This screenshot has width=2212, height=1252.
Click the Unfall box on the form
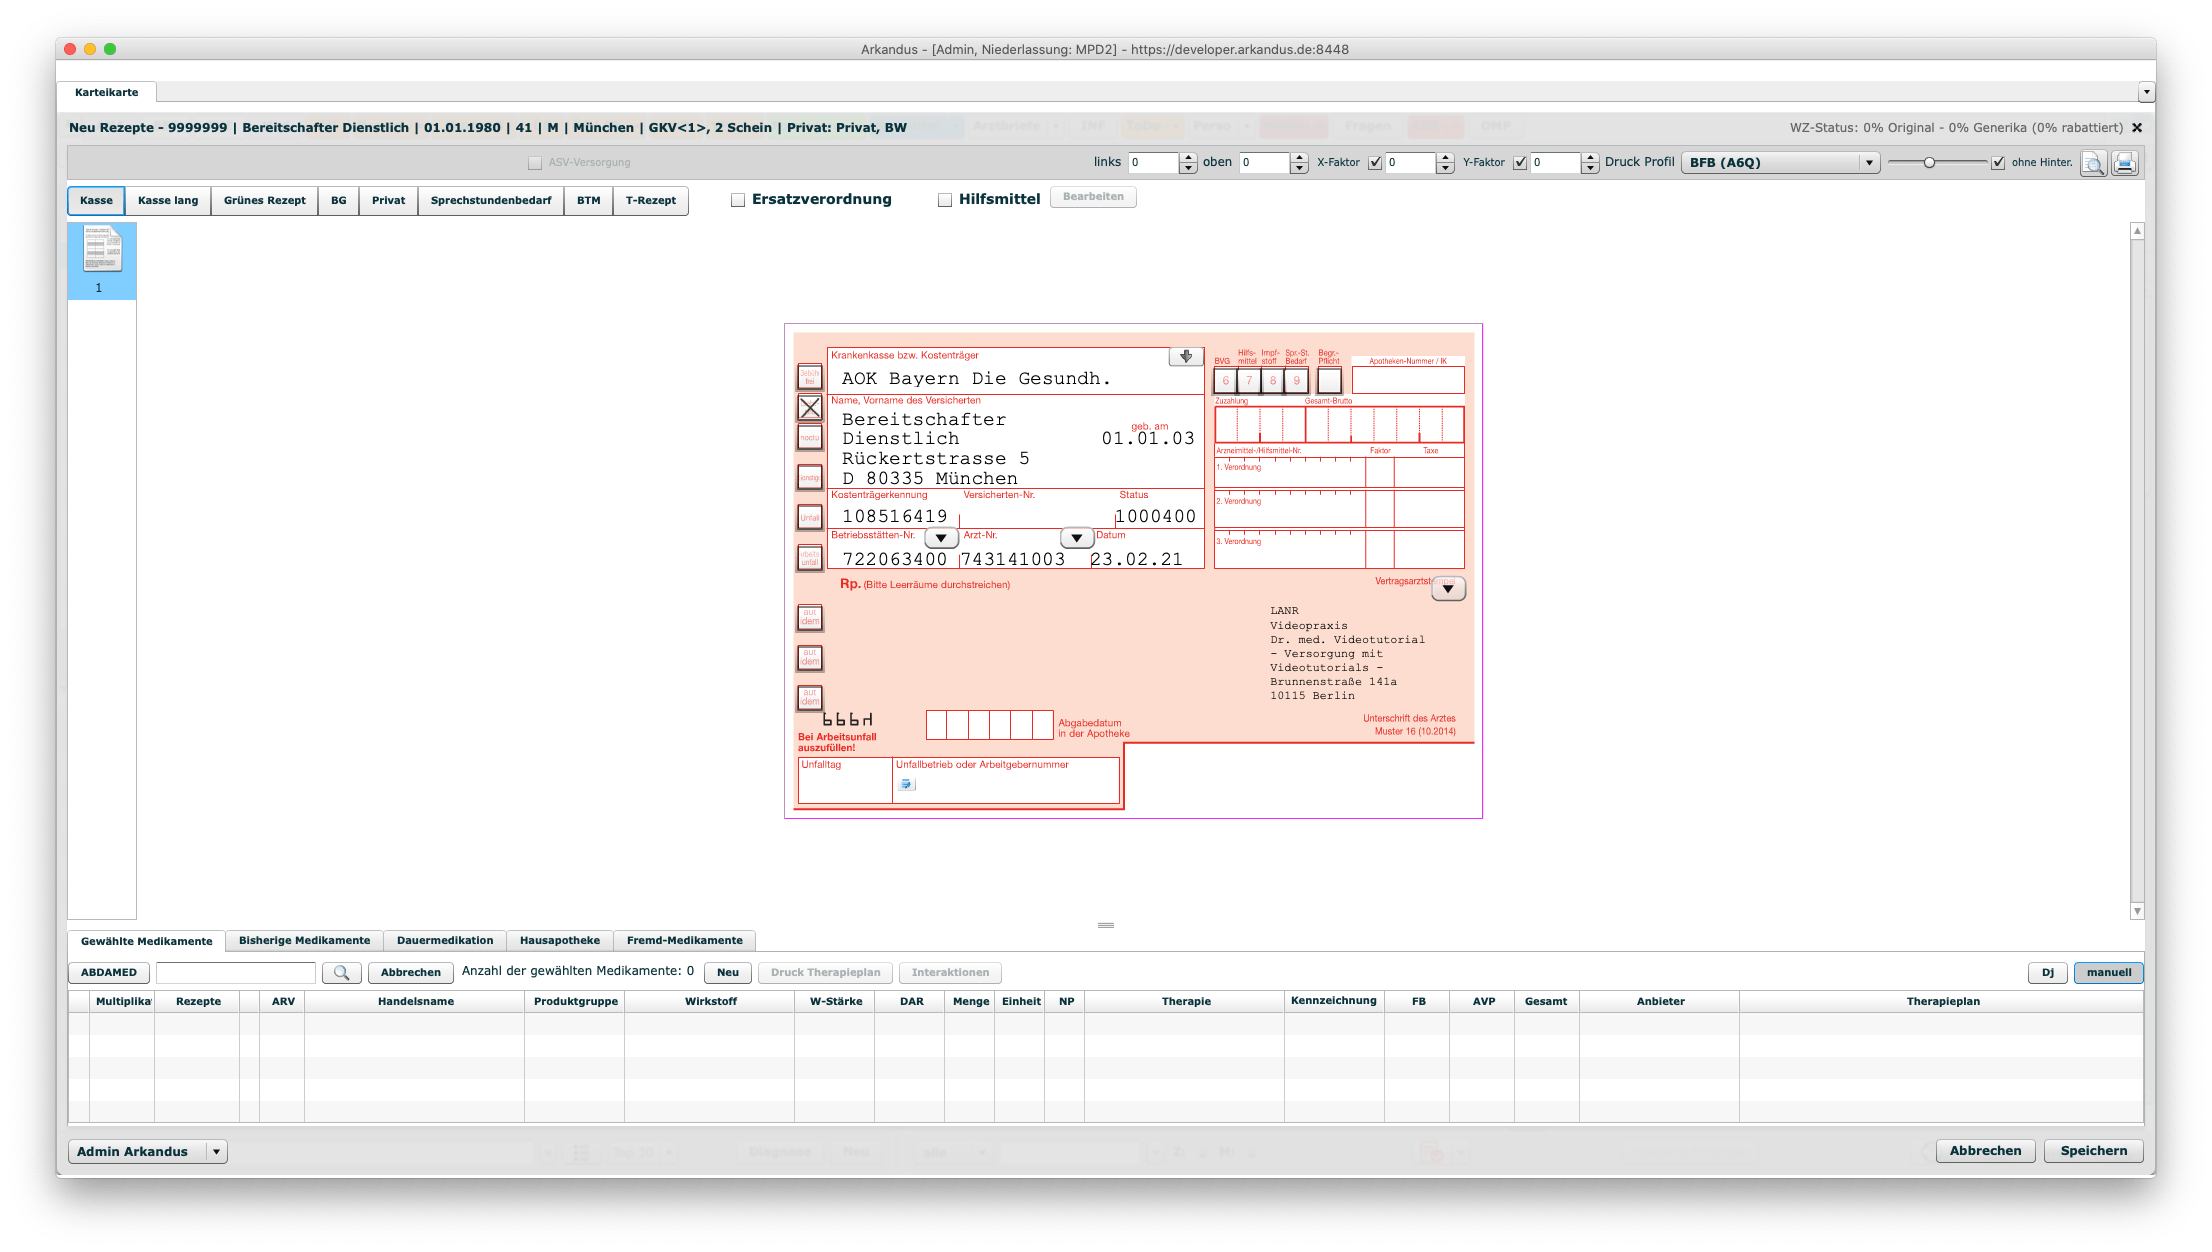click(809, 518)
